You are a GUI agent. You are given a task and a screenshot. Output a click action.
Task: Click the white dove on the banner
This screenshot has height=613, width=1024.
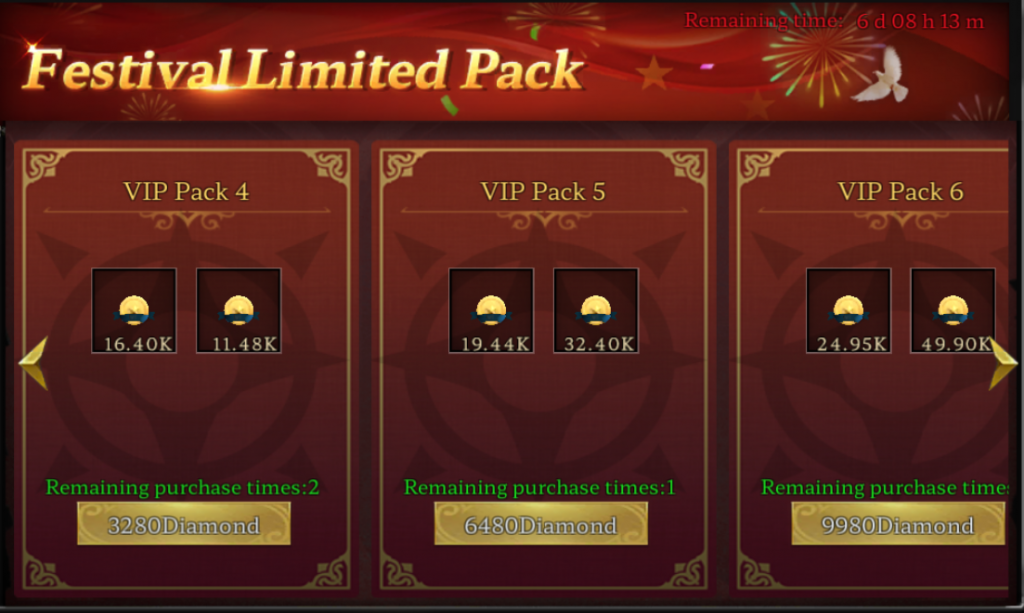coord(882,75)
